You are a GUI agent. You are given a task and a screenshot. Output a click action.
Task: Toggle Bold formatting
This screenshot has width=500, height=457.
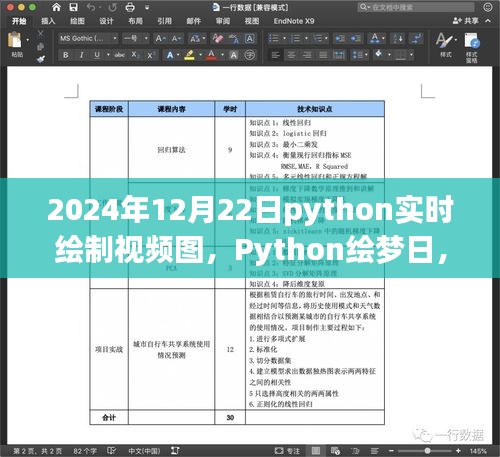(x=66, y=55)
